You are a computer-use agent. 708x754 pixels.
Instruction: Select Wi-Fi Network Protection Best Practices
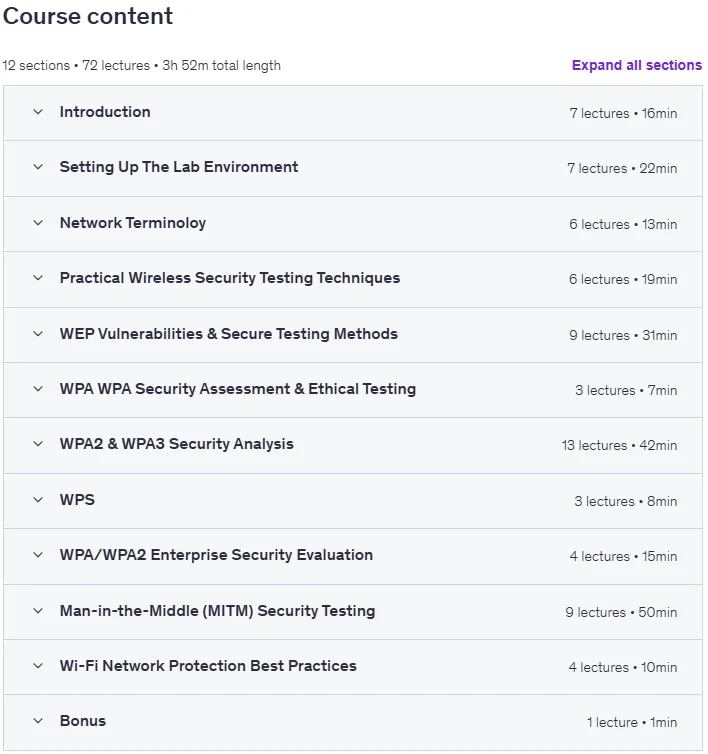(208, 666)
